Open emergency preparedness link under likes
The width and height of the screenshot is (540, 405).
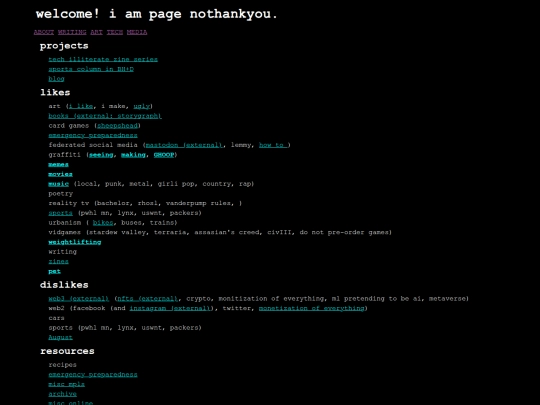pyautogui.click(x=93, y=135)
